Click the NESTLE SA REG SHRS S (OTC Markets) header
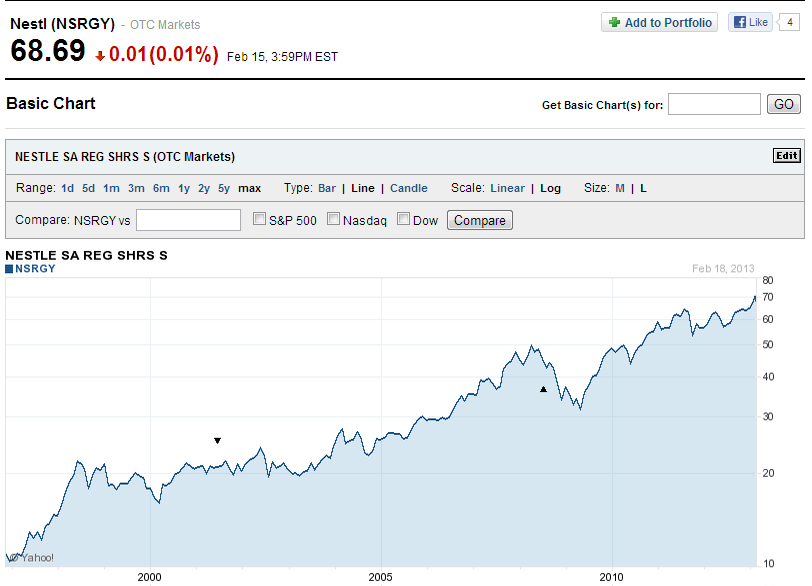The height and width of the screenshot is (586, 812). [x=125, y=157]
